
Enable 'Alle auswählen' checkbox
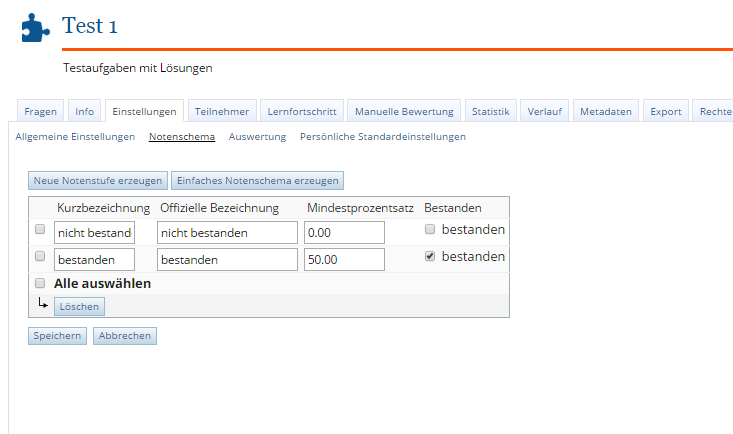point(40,283)
